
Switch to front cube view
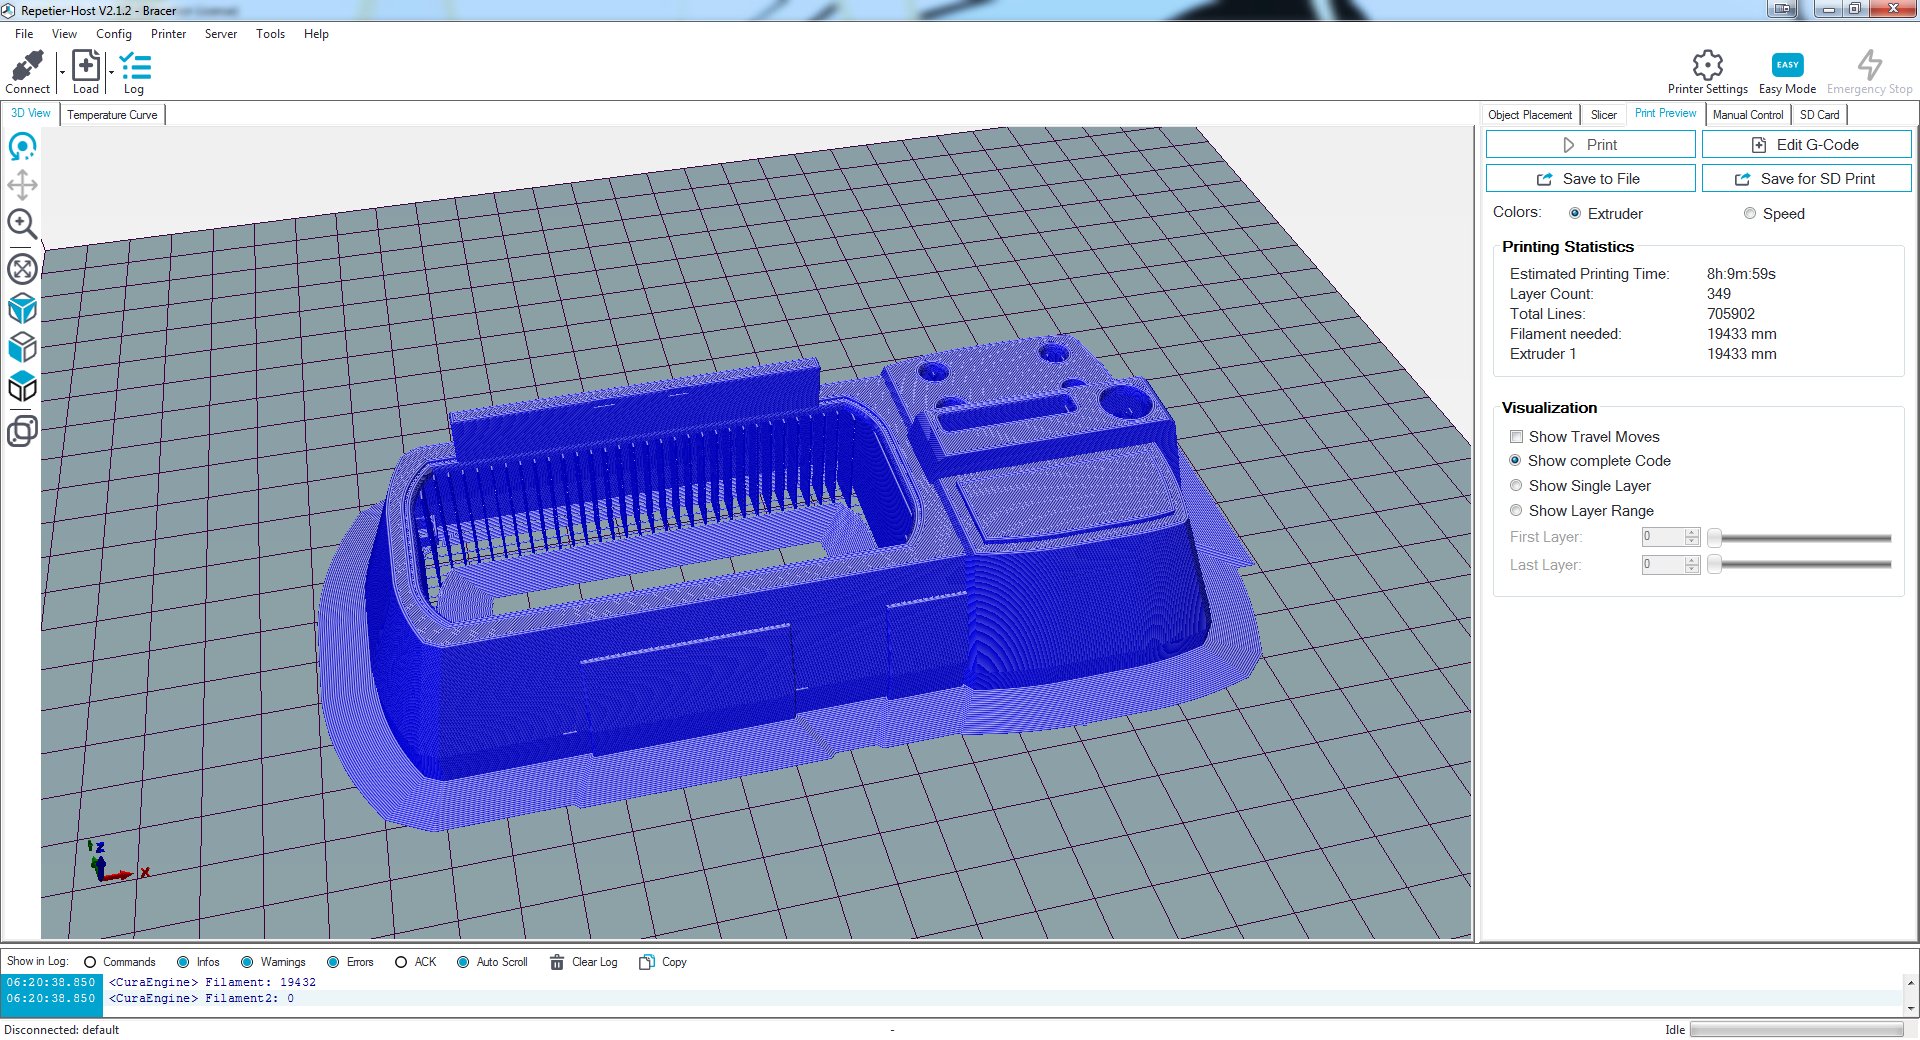22,347
